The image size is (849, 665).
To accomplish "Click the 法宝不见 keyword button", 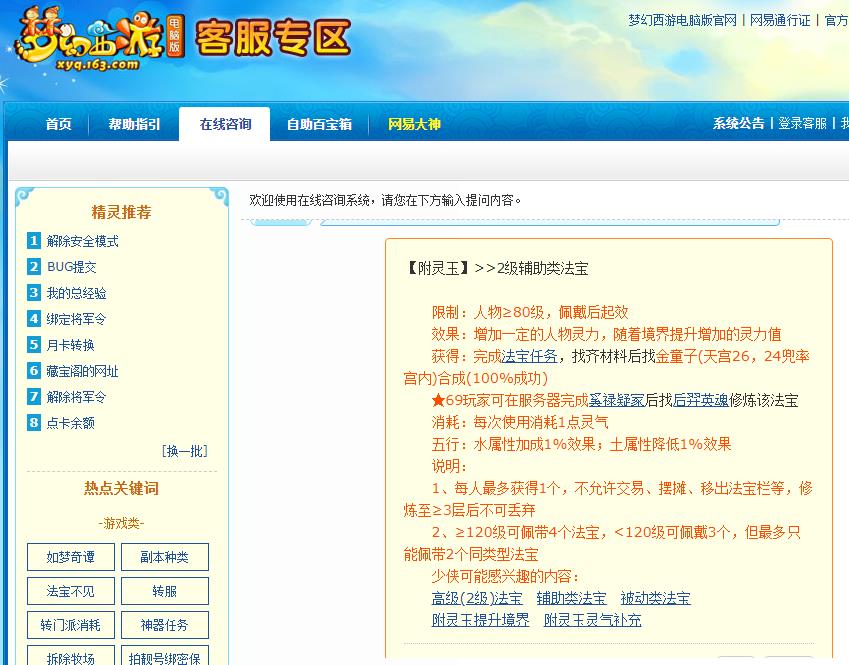I will [x=71, y=591].
